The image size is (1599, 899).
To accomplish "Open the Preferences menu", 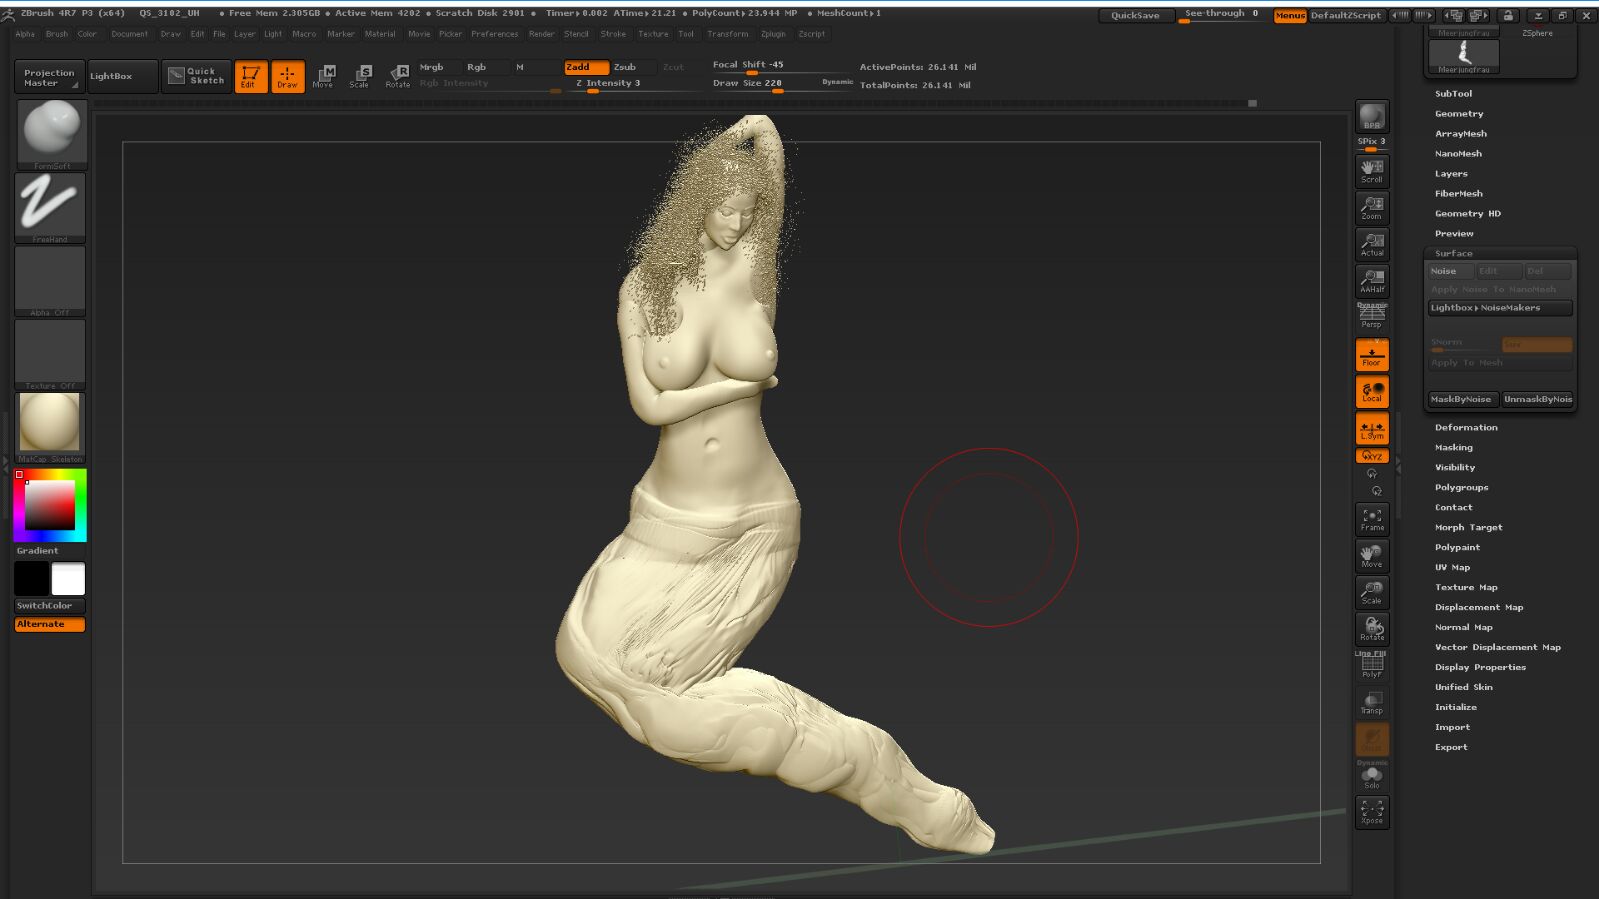I will coord(494,34).
